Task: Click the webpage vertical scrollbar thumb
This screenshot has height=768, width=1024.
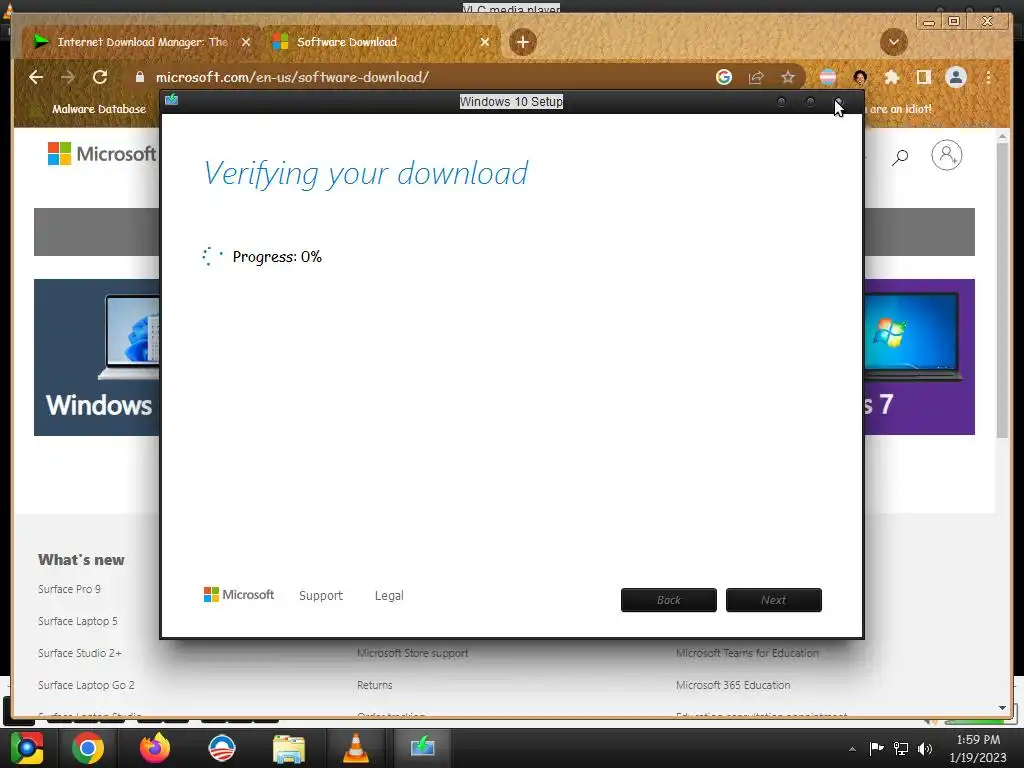Action: 1002,291
